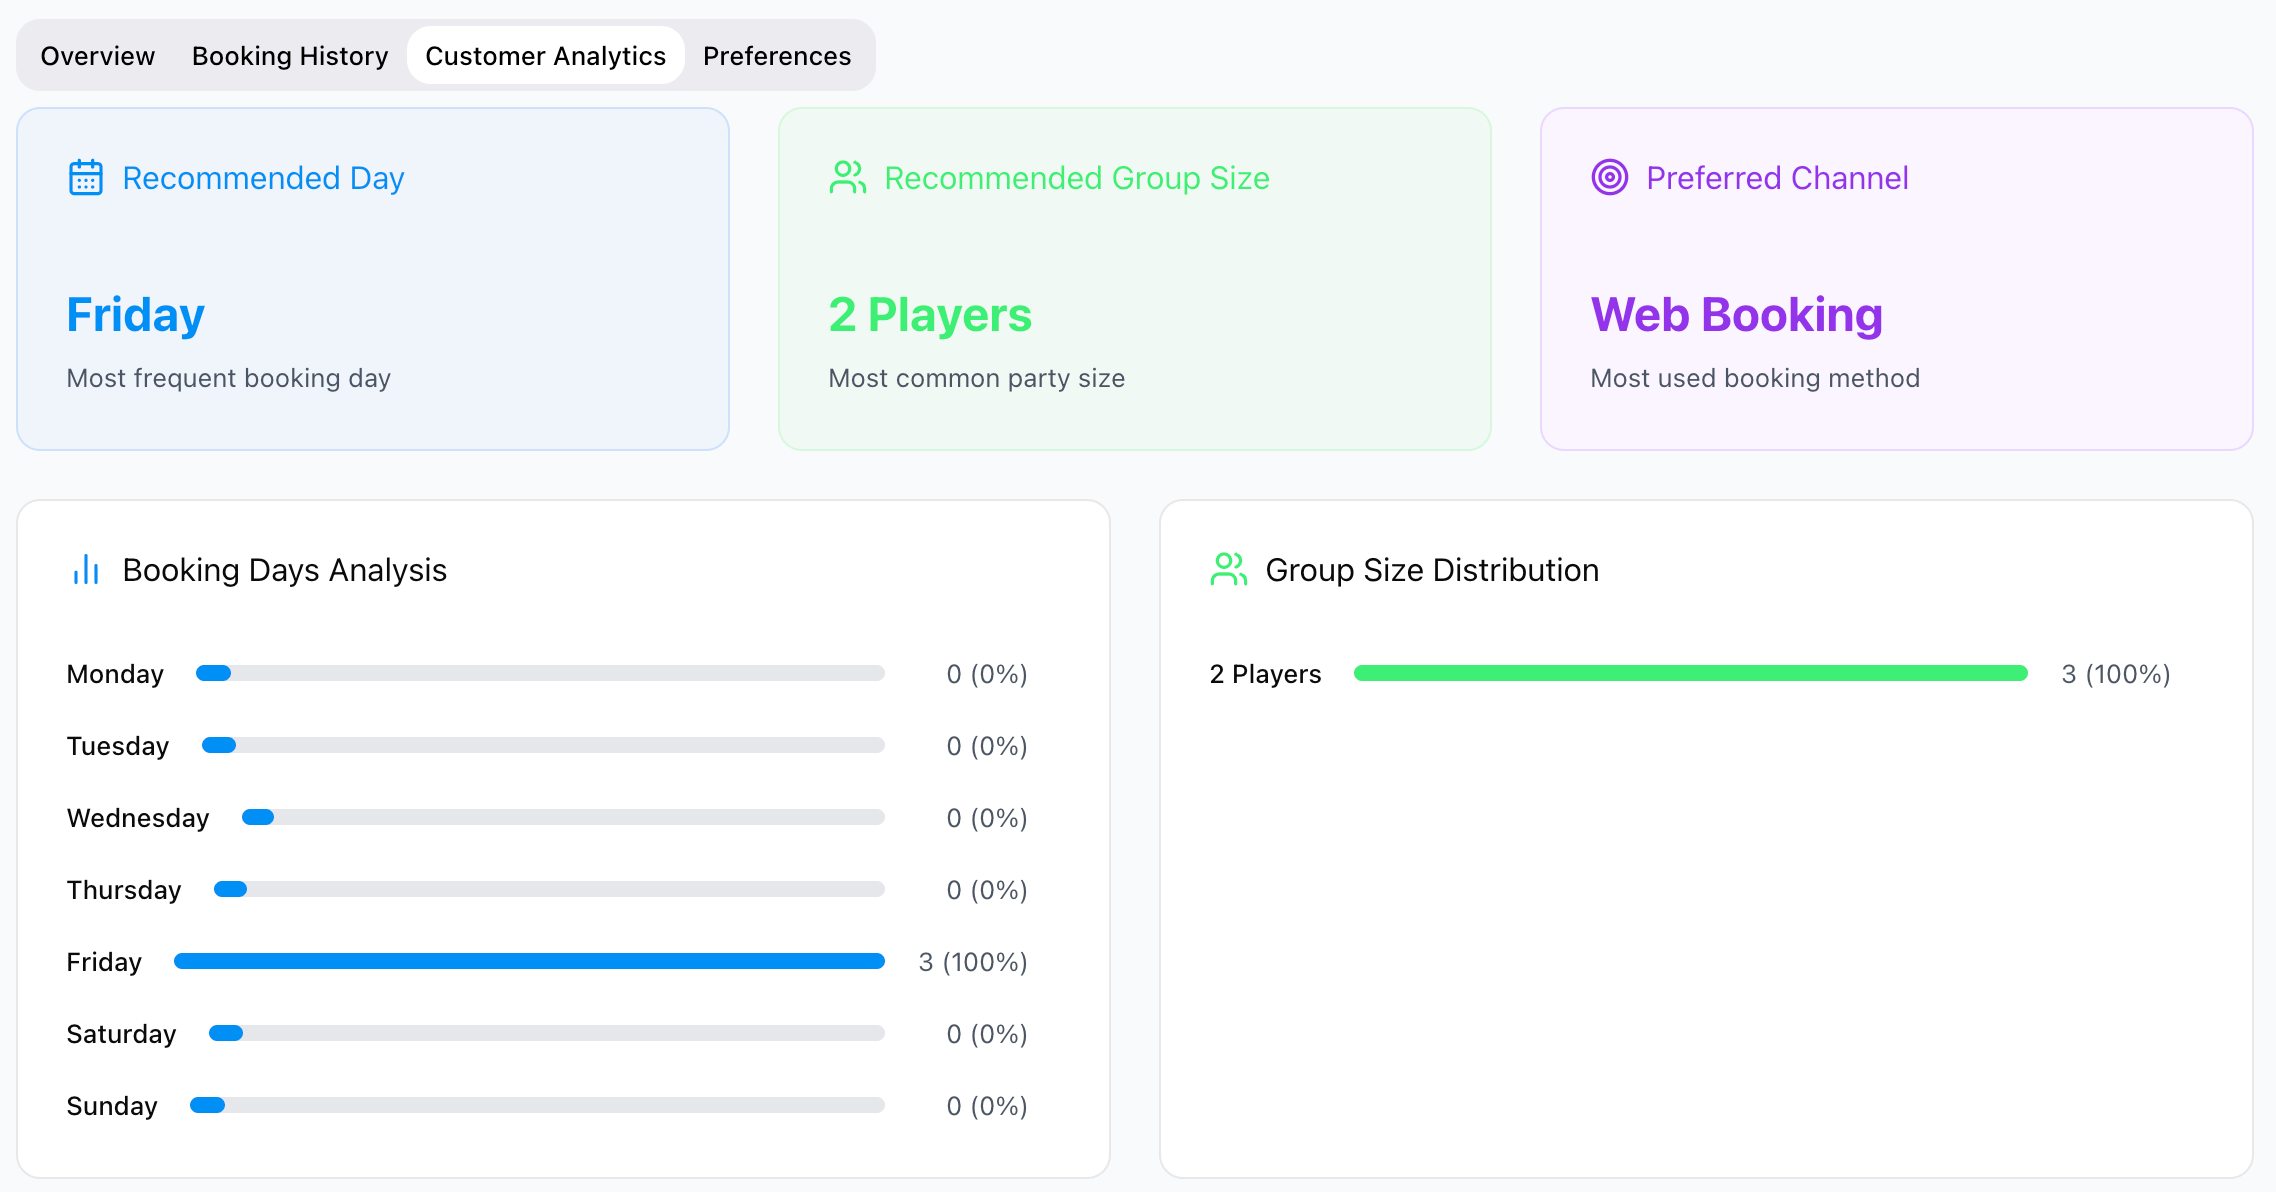Click the 2 Players green distribution bar
This screenshot has height=1192, width=2276.
[1691, 674]
